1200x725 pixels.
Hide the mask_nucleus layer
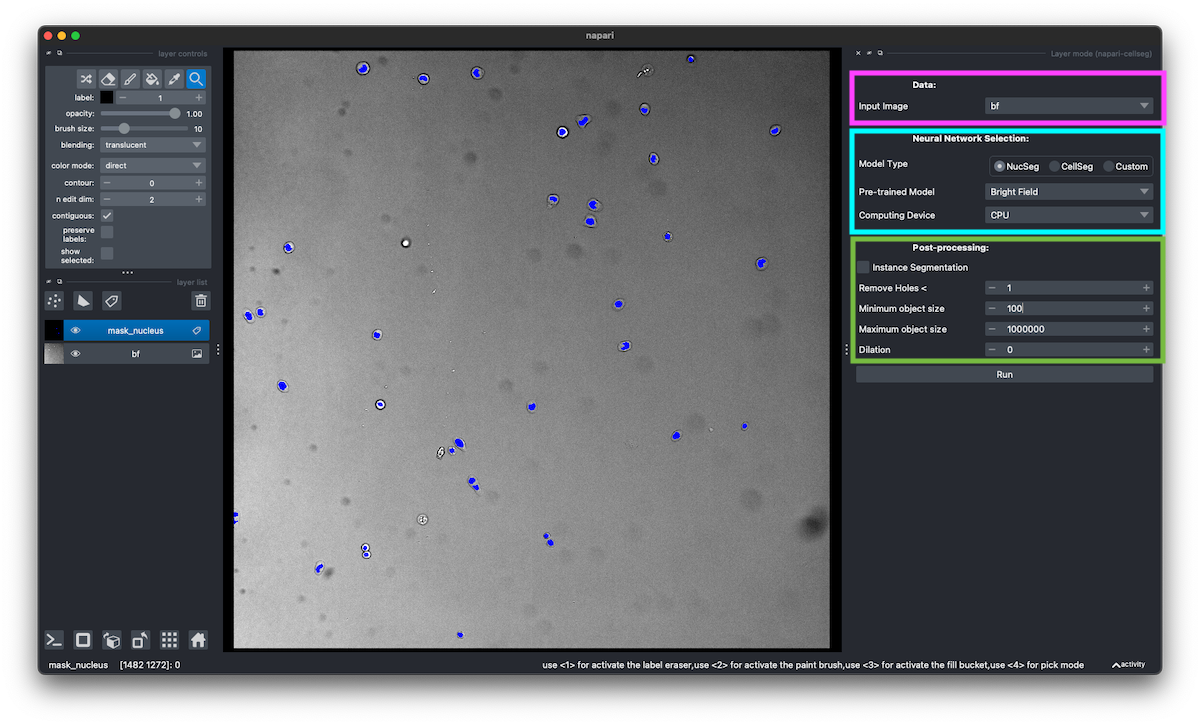pyautogui.click(x=75, y=330)
